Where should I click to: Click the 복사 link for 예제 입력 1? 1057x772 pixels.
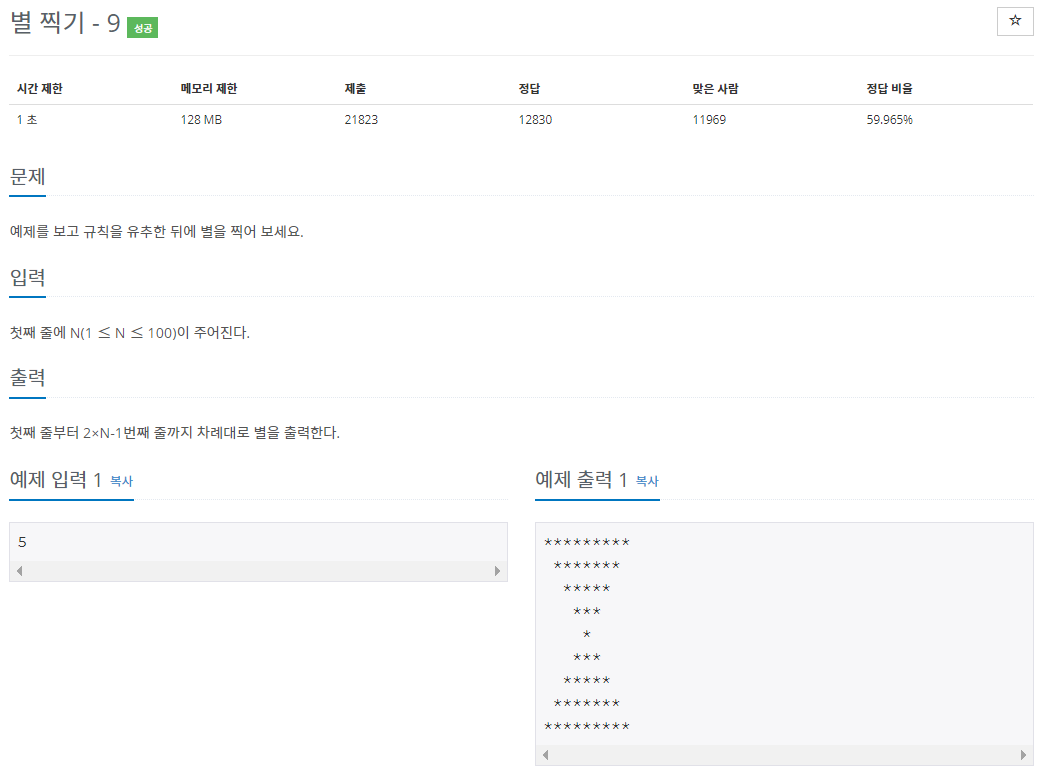click(x=121, y=481)
